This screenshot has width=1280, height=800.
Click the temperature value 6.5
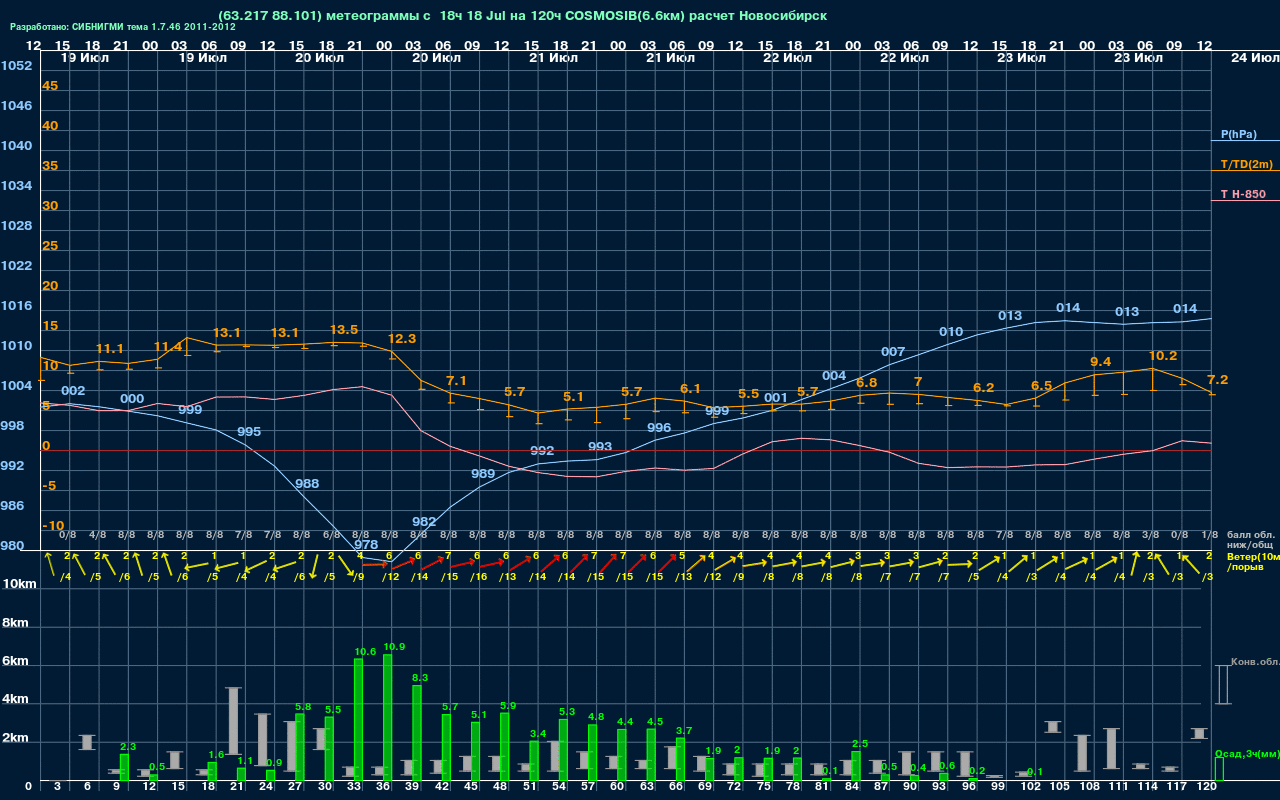(x=1042, y=386)
